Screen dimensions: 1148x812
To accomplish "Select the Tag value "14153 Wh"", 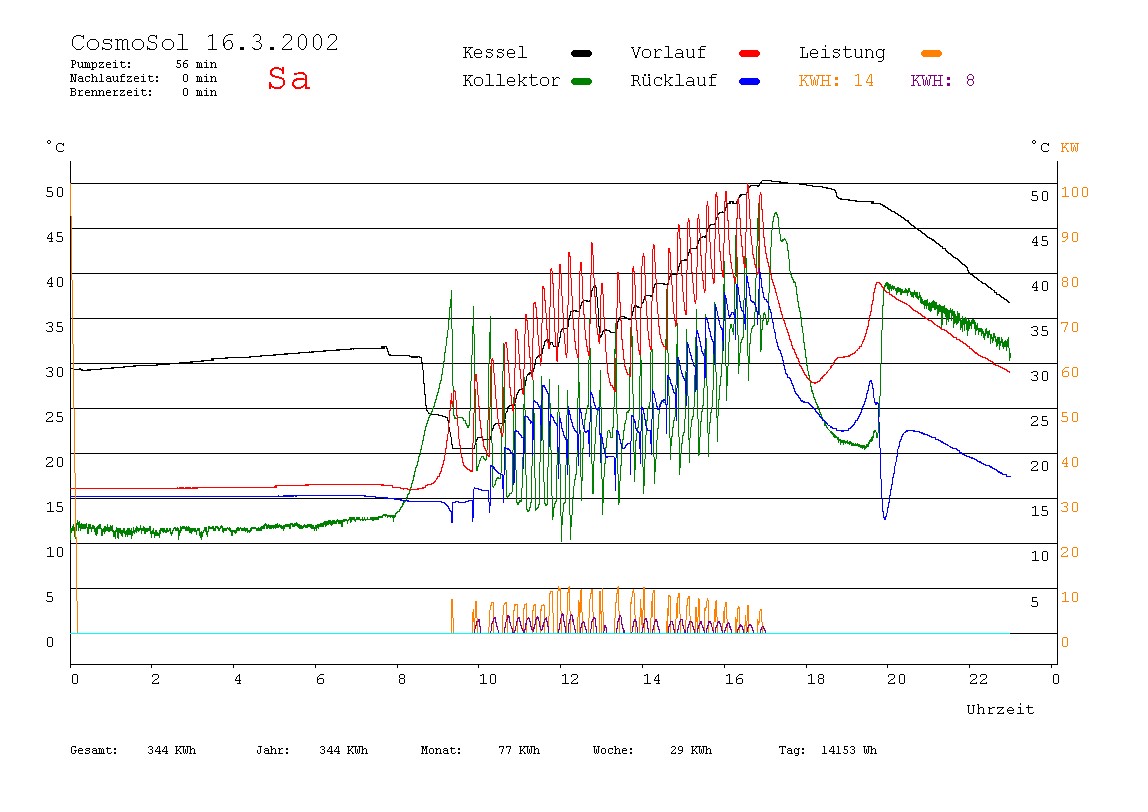I will [849, 750].
